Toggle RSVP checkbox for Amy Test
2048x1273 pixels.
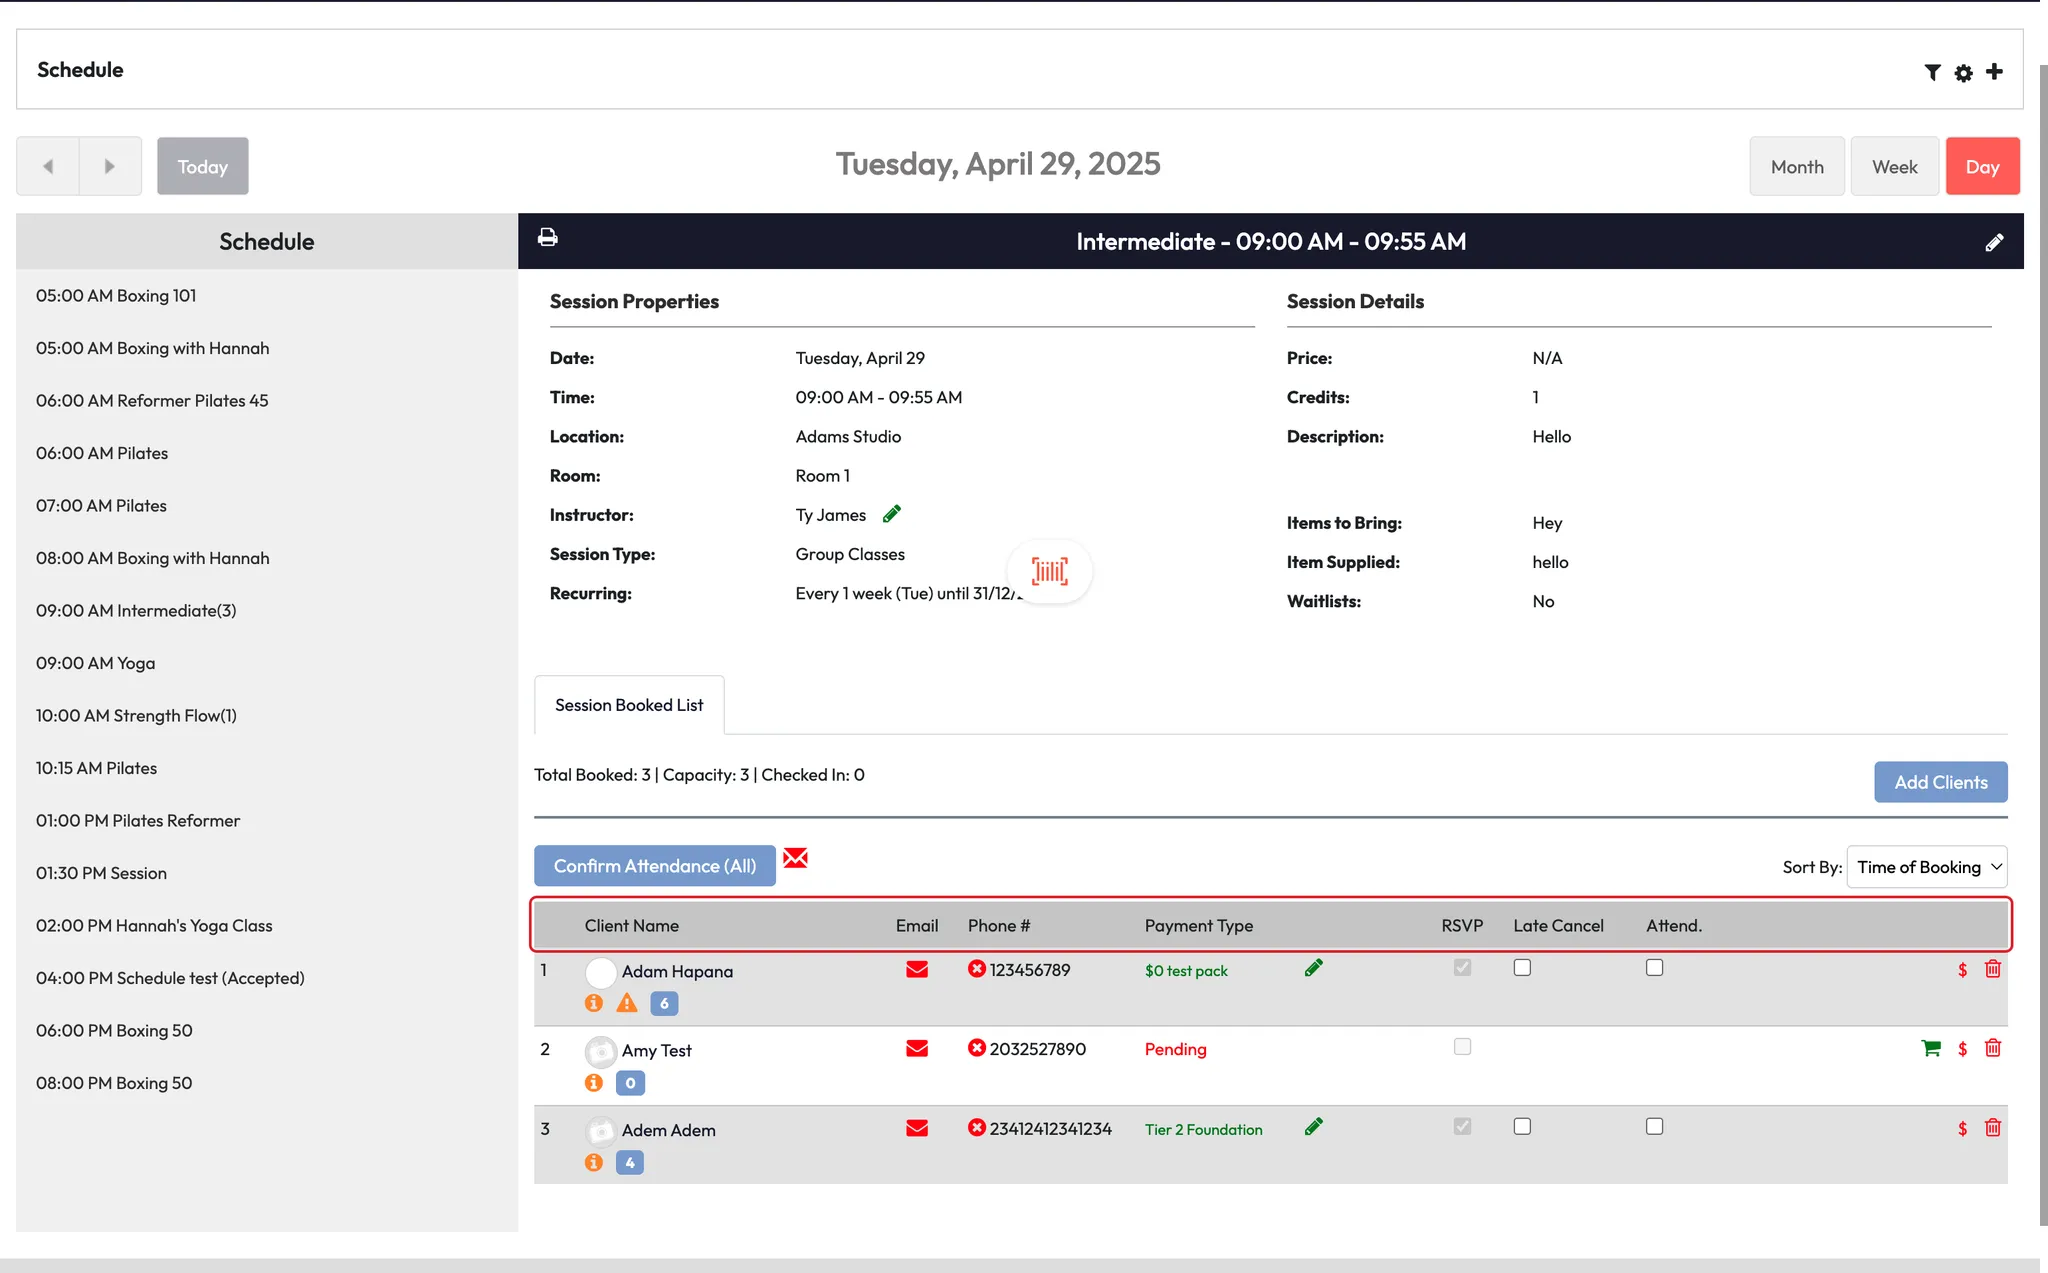pos(1462,1047)
